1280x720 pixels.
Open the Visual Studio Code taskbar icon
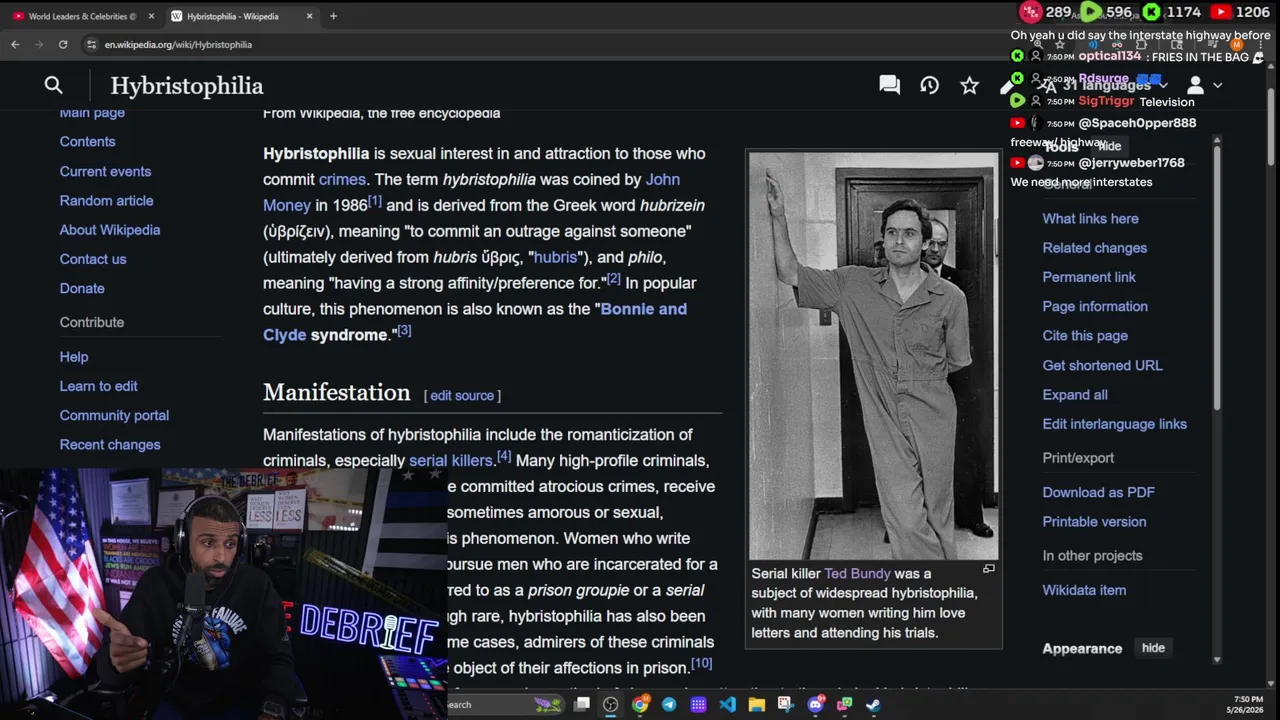727,704
